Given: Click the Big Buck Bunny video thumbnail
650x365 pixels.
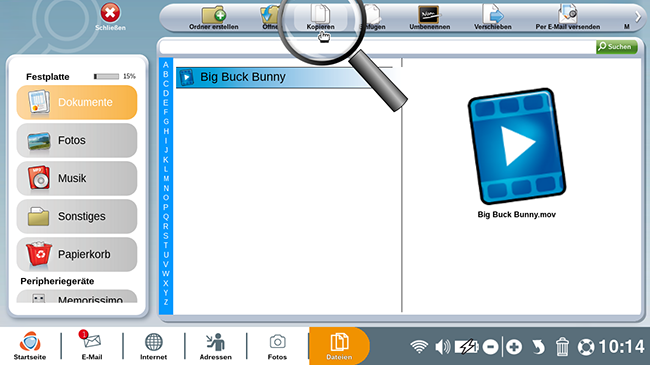Looking at the screenshot, I should click(x=517, y=146).
